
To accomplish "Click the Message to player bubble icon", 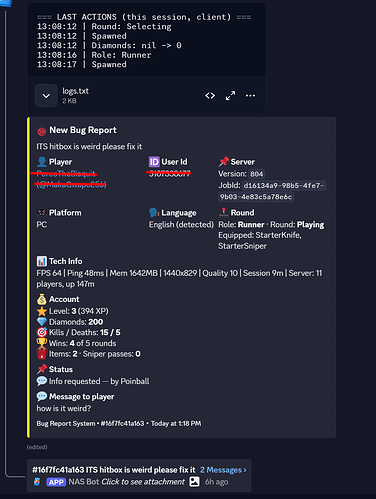I will pos(42,396).
